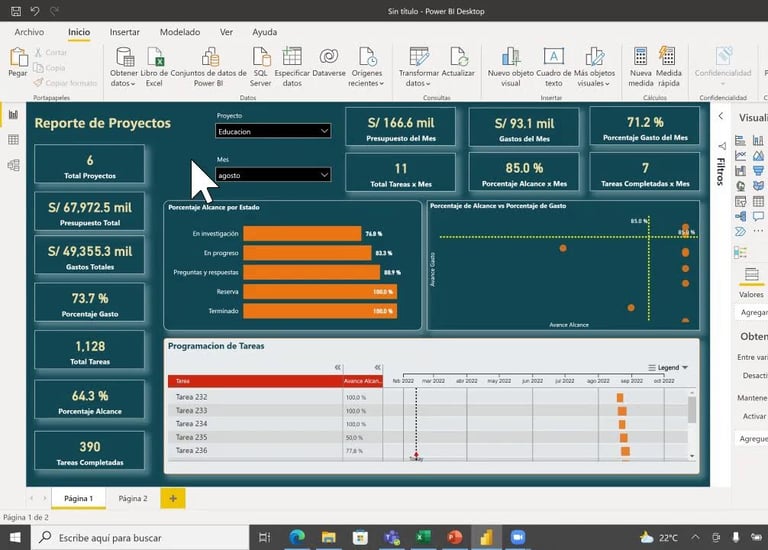This screenshot has height=550, width=768.
Task: Collapse the Visualizaciones pane chevron
Action: pyautogui.click(x=720, y=116)
